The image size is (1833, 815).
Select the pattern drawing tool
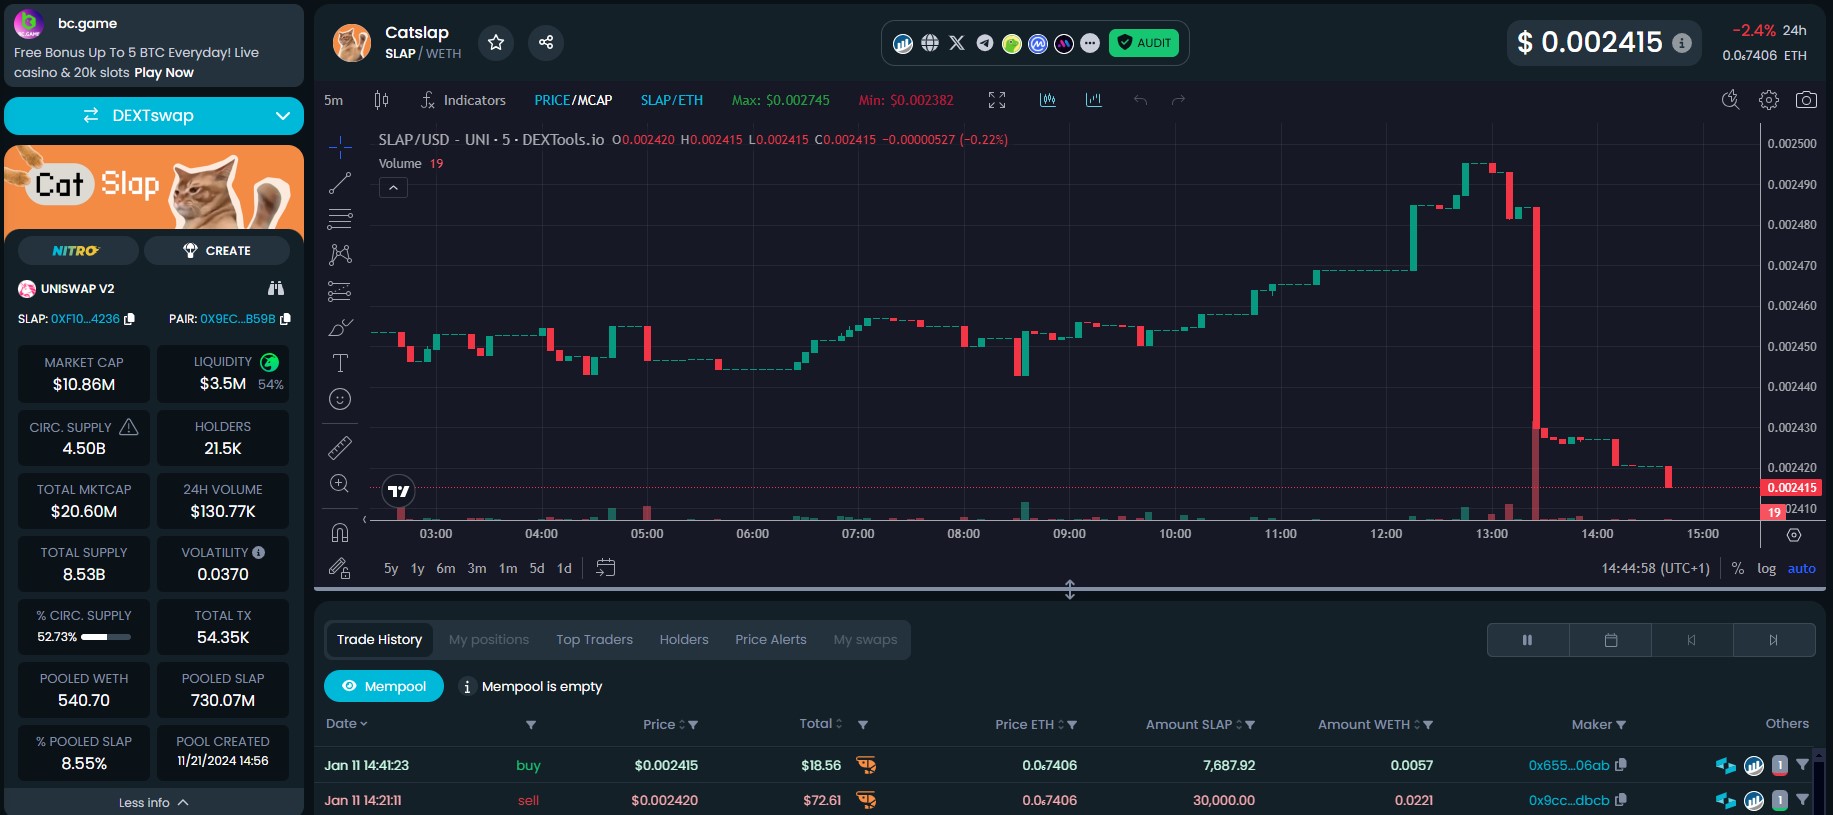tap(340, 255)
